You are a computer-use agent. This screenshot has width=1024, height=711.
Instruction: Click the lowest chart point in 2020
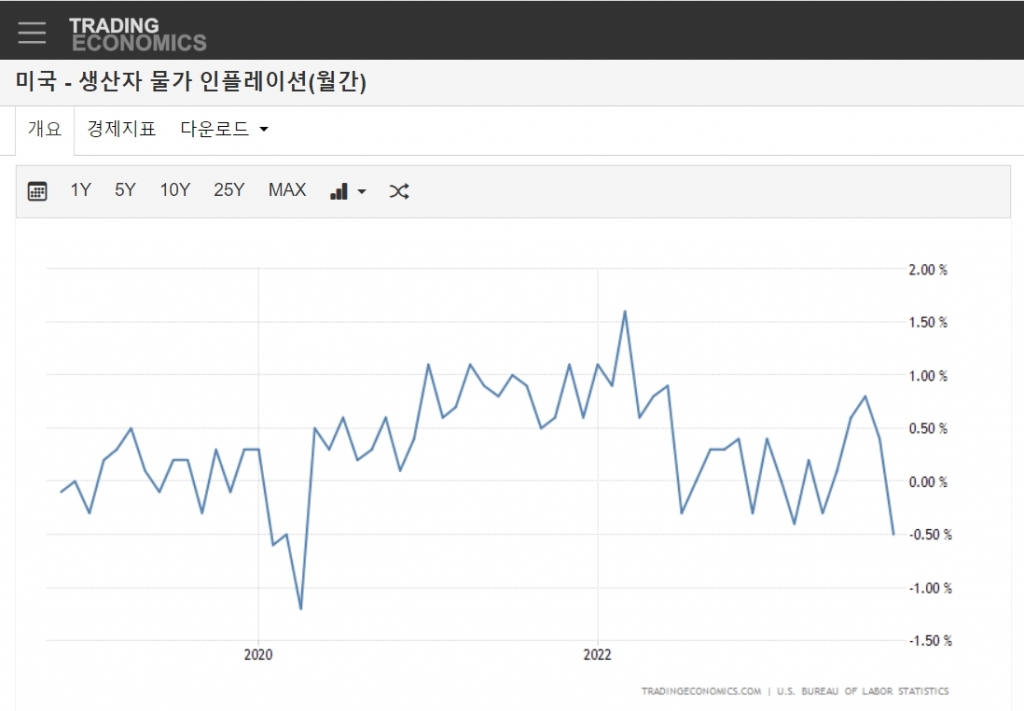(x=301, y=608)
